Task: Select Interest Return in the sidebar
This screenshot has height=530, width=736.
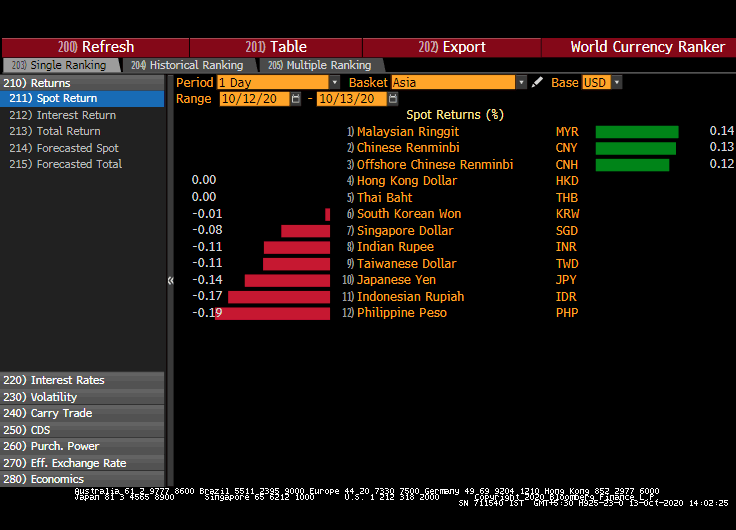Action: pos(76,115)
